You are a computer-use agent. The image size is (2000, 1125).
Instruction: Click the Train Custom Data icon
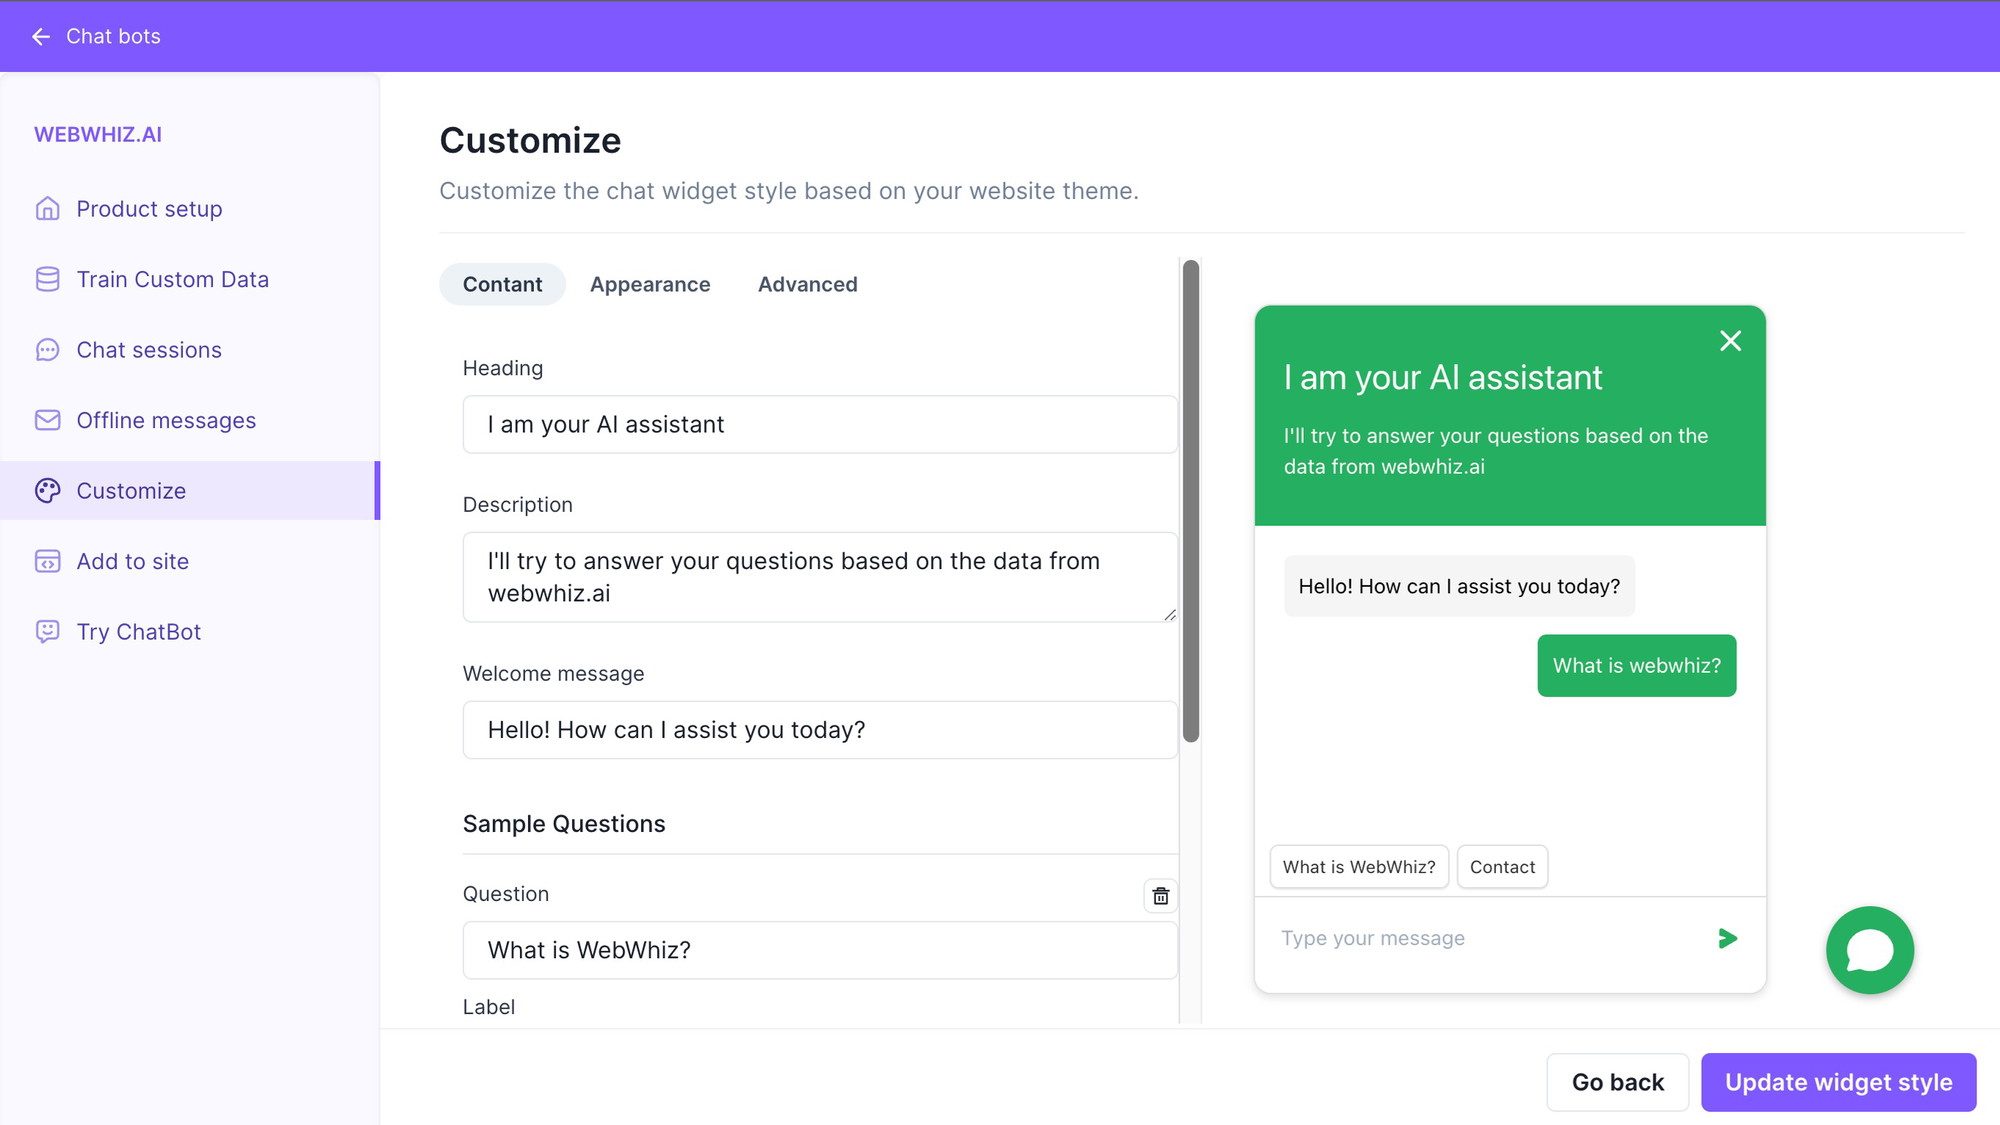[x=47, y=279]
